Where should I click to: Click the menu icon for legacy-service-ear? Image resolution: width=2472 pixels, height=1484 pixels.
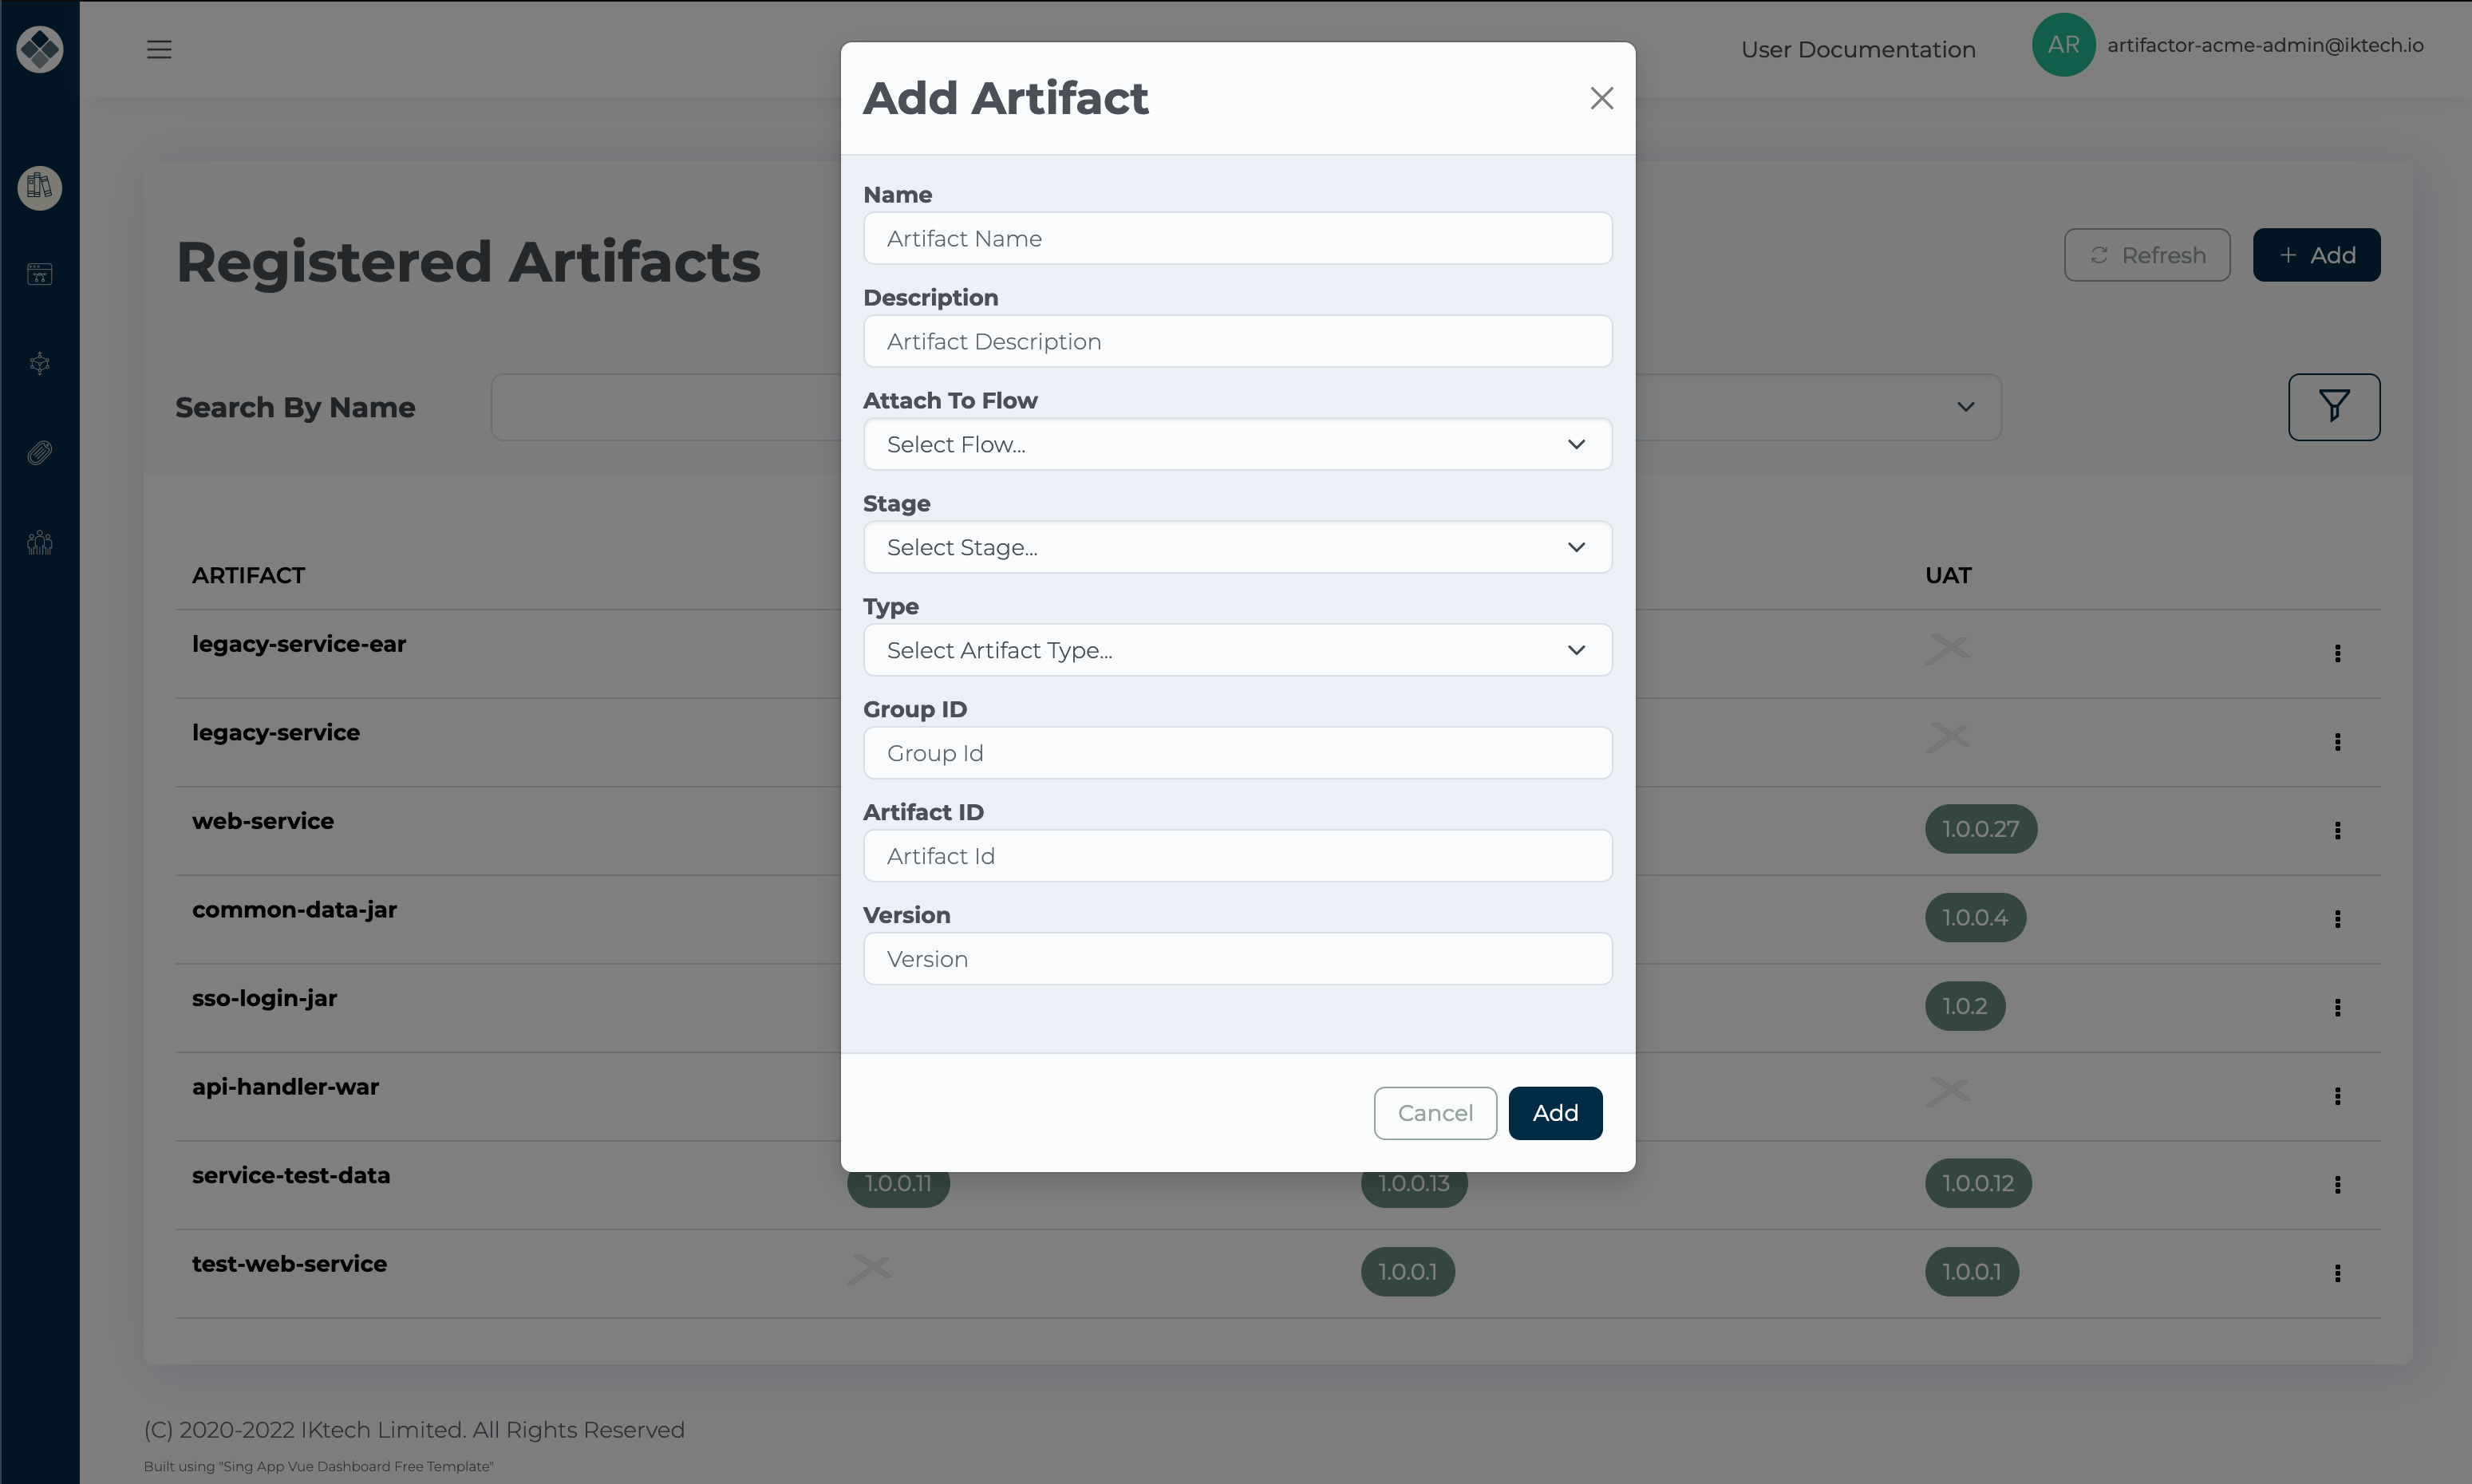point(2338,653)
